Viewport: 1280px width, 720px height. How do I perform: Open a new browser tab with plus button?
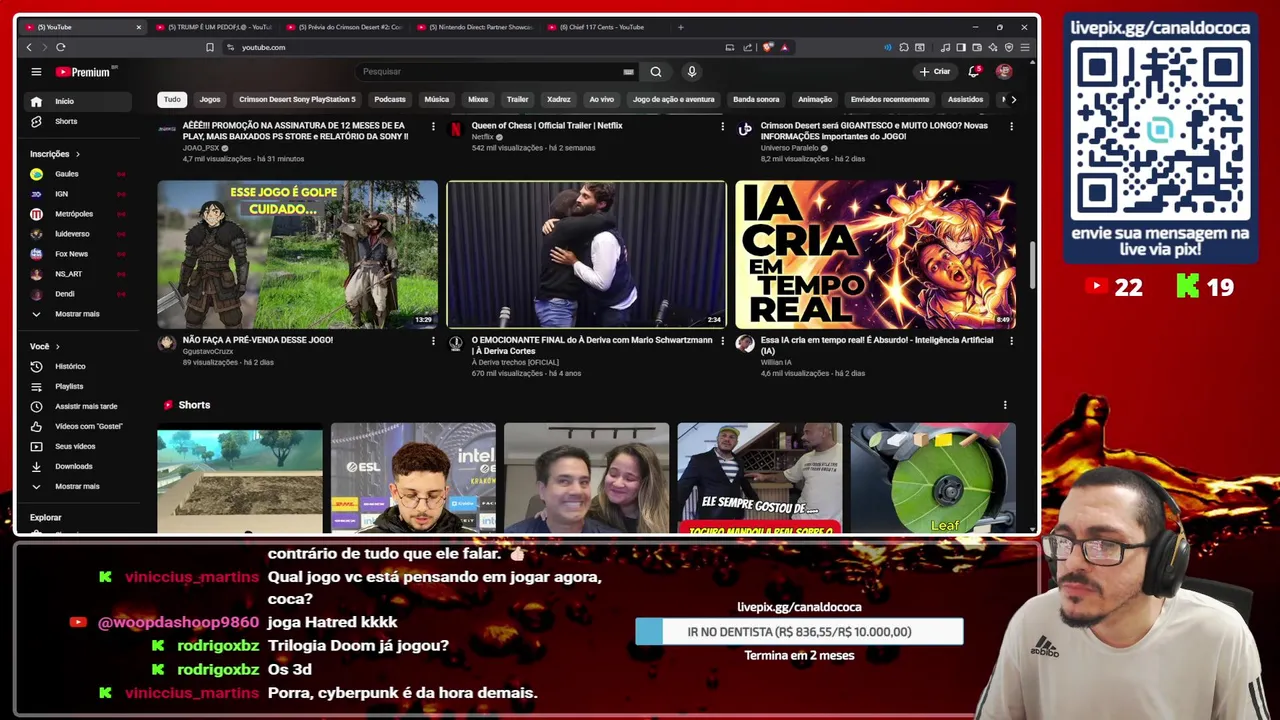click(681, 27)
